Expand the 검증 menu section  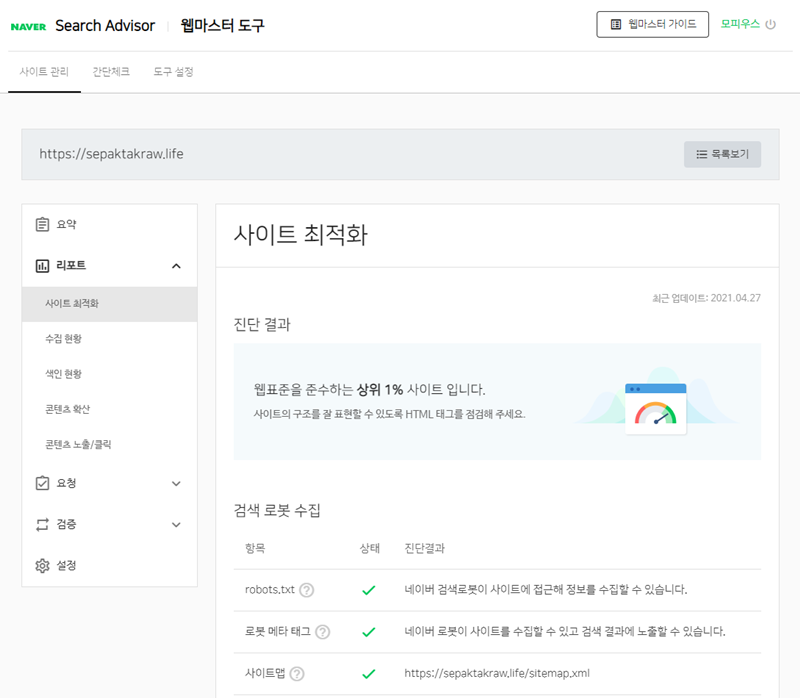[x=176, y=524]
